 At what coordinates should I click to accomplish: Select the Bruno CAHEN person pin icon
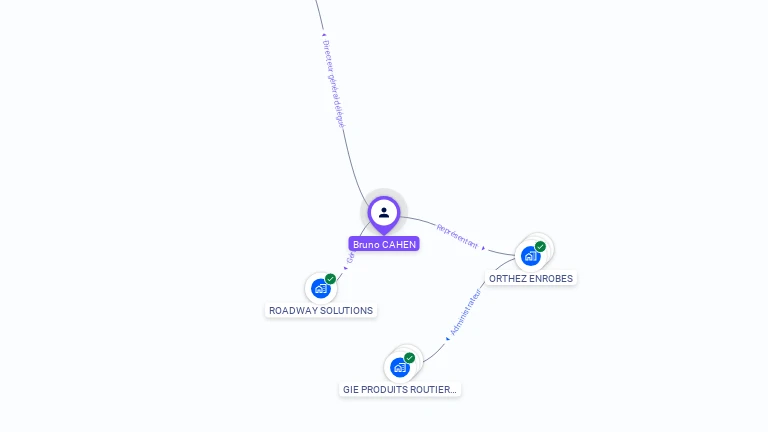click(384, 214)
